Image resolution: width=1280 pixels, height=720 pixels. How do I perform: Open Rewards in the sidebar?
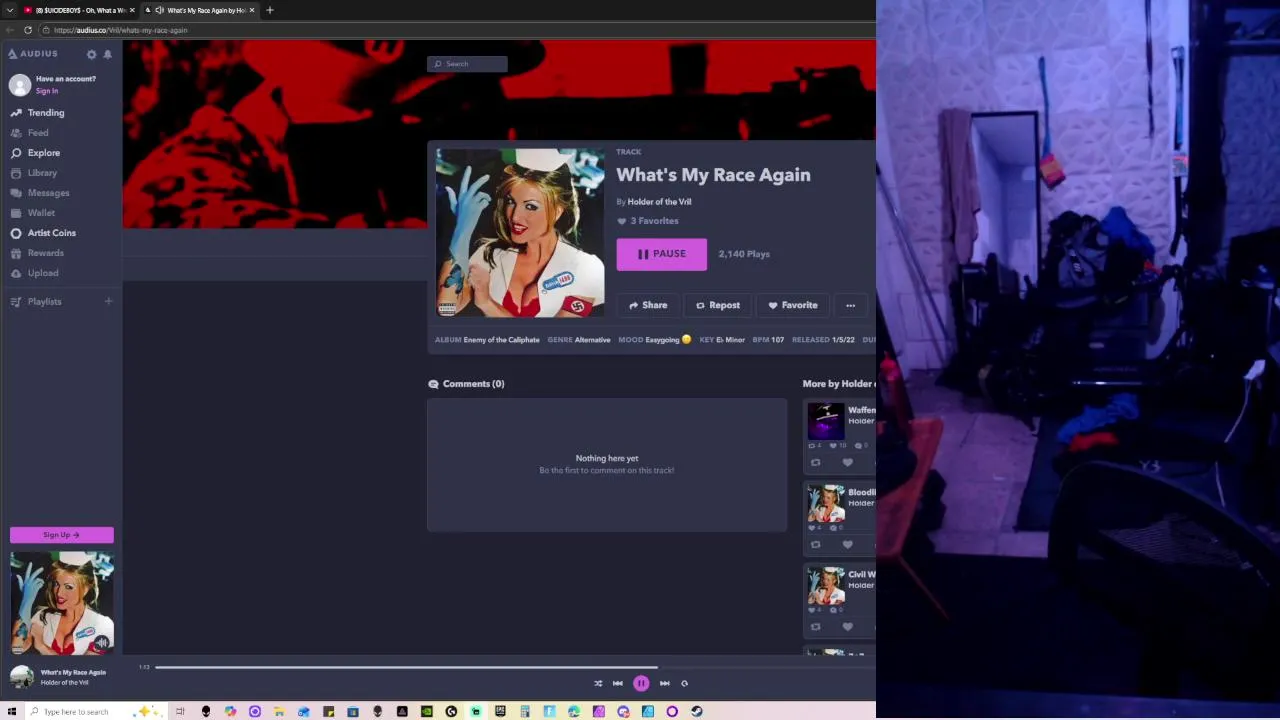coord(45,253)
